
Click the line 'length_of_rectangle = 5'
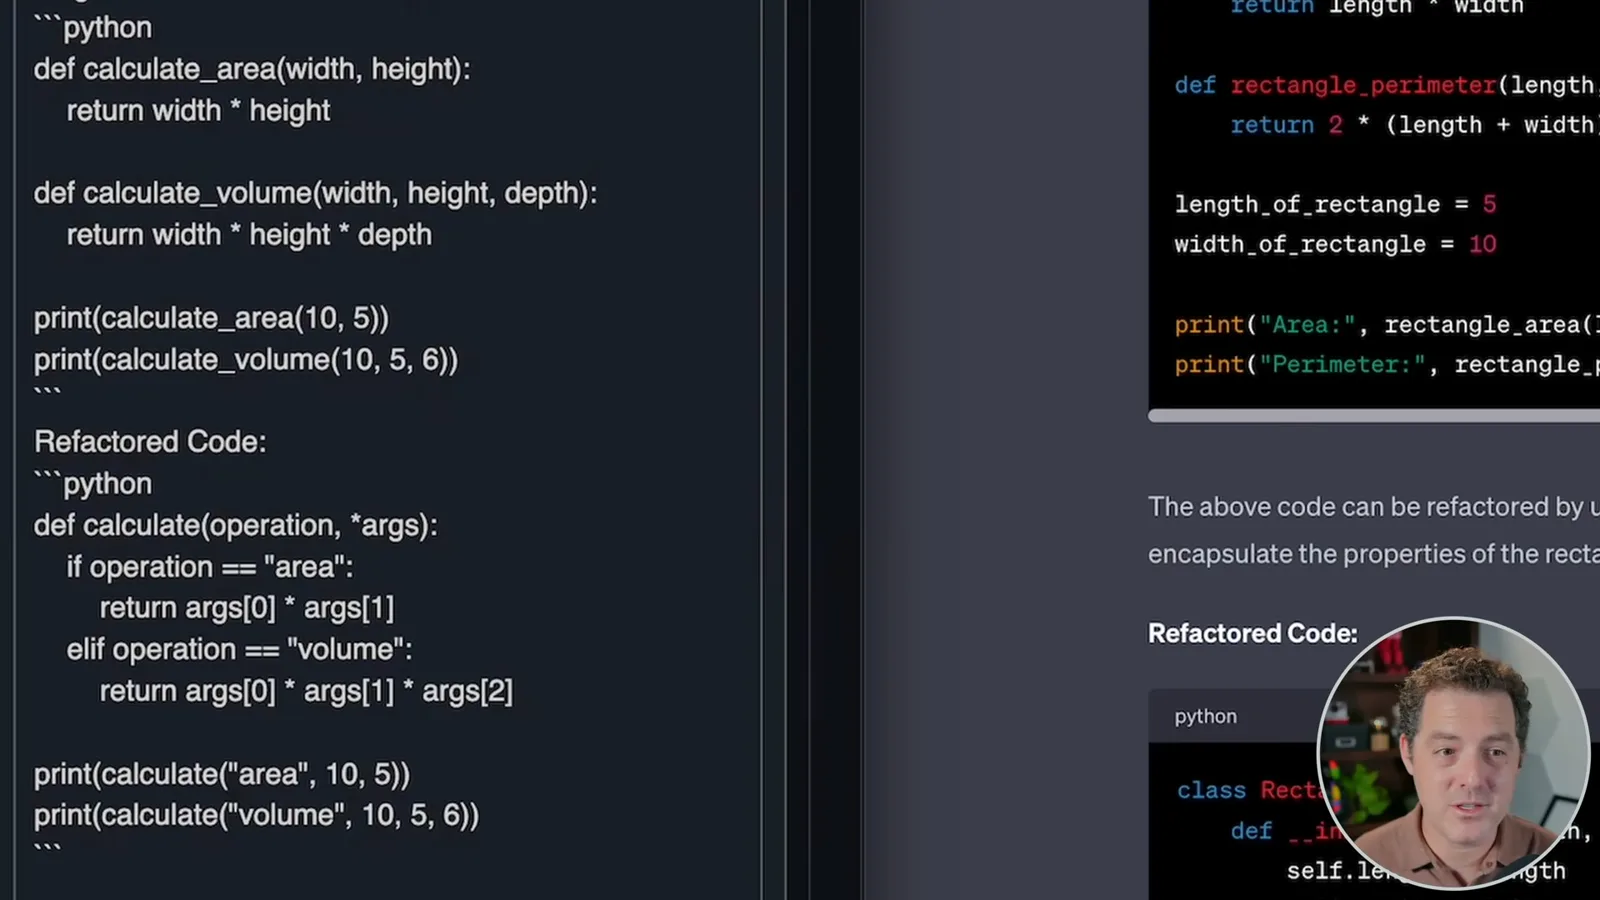(x=1335, y=204)
